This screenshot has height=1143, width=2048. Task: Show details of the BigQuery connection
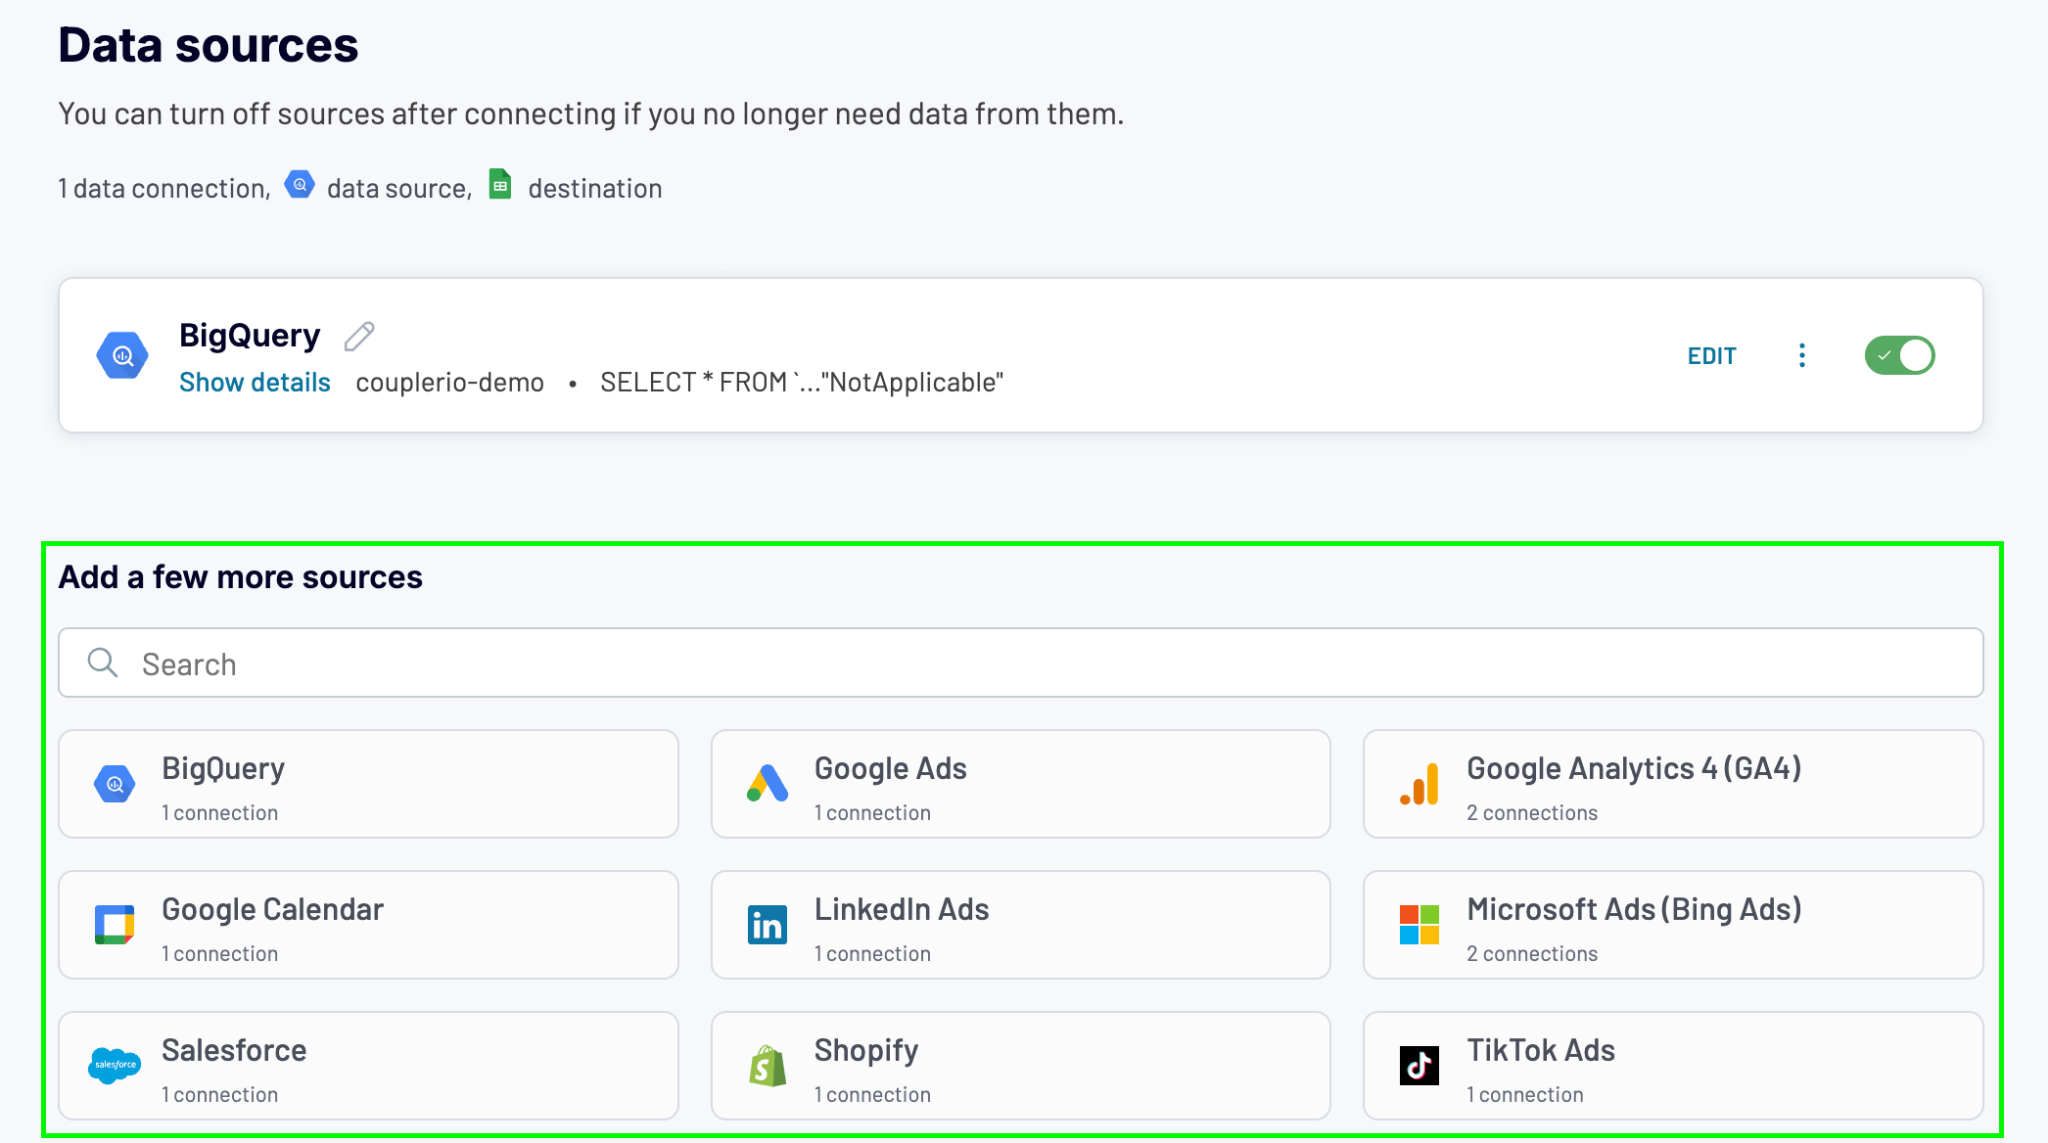tap(254, 381)
